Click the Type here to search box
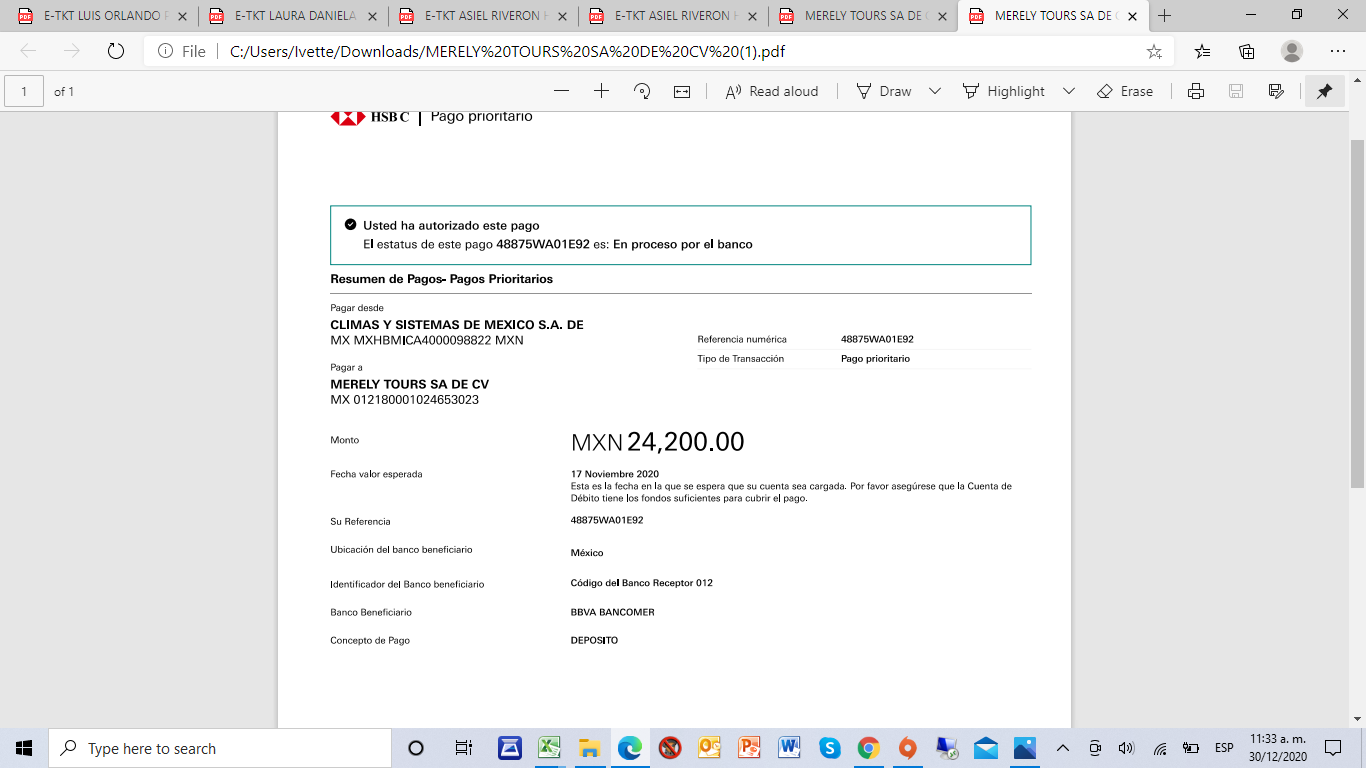This screenshot has width=1366, height=768. pyautogui.click(x=220, y=748)
